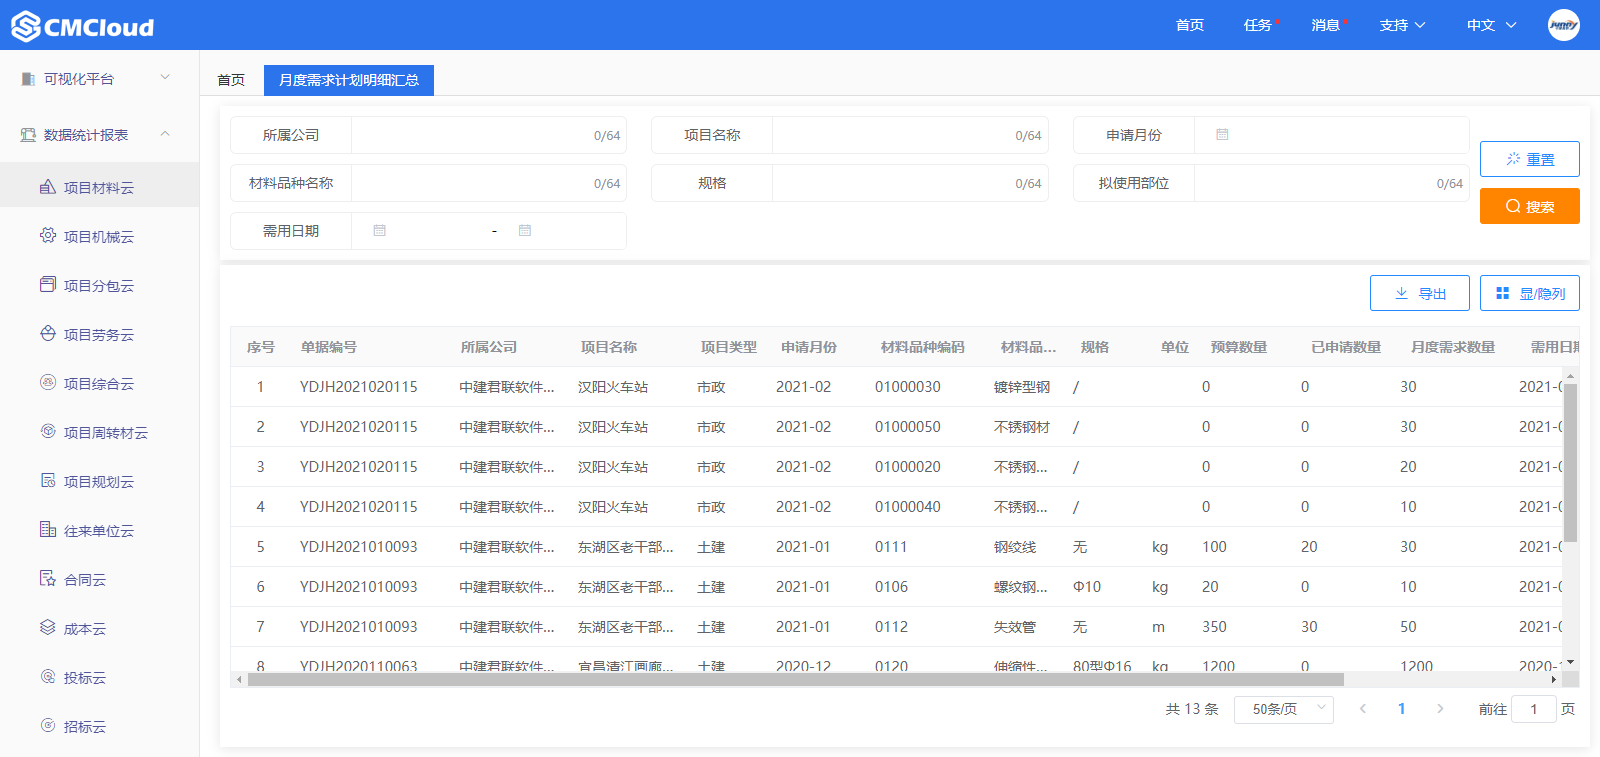Screen dimensions: 1600x757
Task: Open 消息 in top navigation
Action: pos(1326,25)
